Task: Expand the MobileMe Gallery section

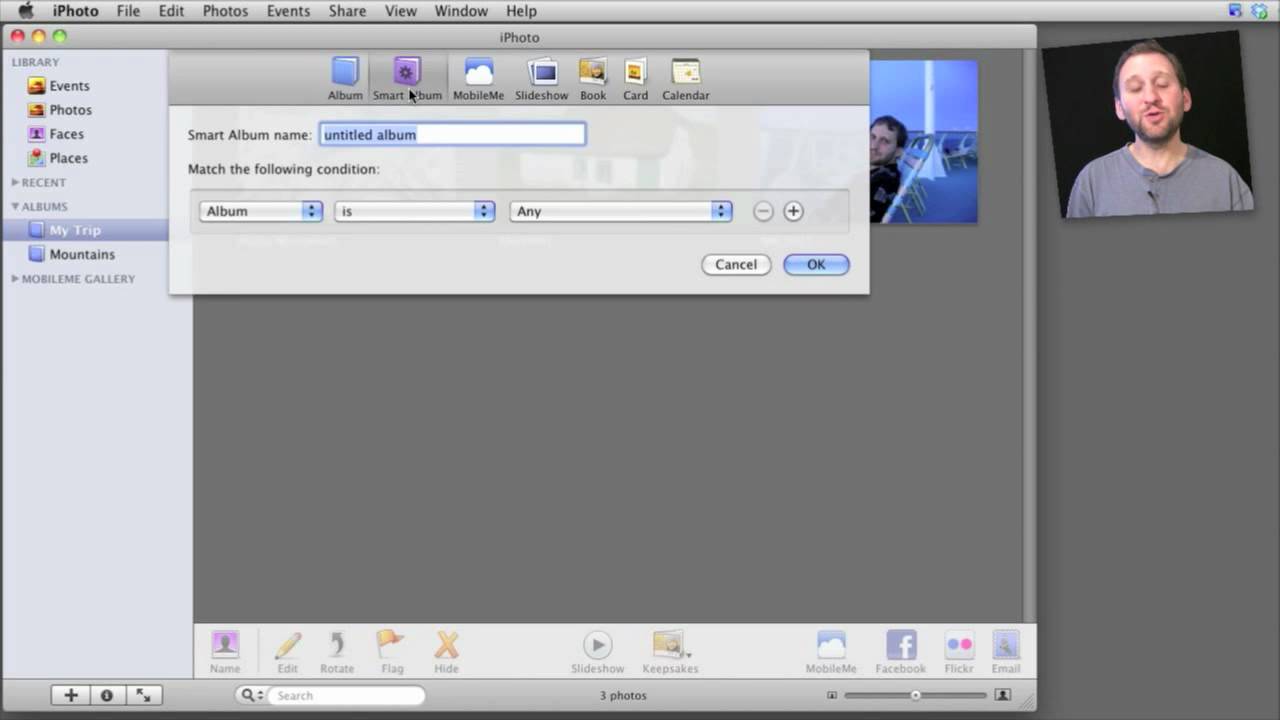Action: tap(15, 278)
